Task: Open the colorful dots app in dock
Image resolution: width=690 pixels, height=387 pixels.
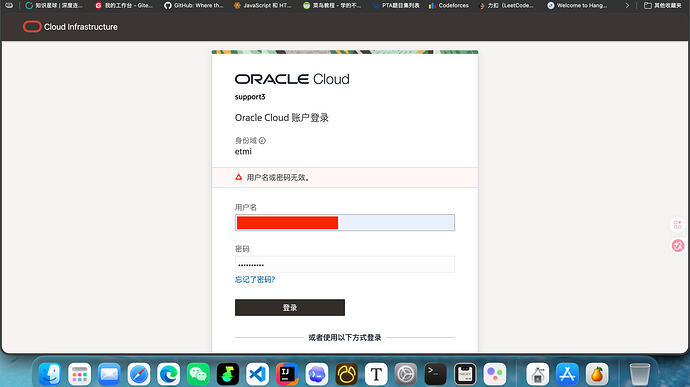Action: pos(495,374)
